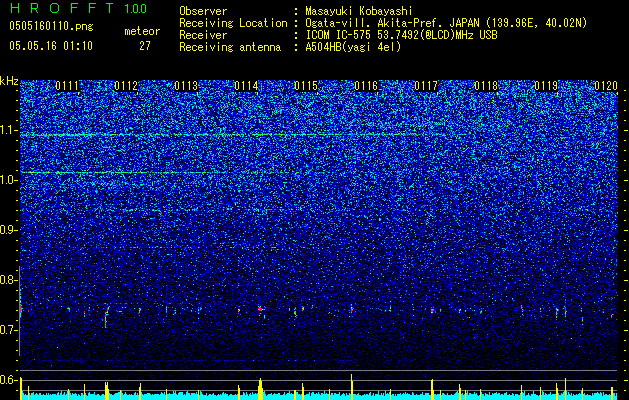Click the Observer field label
Screen dimensions: 629x400
point(203,11)
